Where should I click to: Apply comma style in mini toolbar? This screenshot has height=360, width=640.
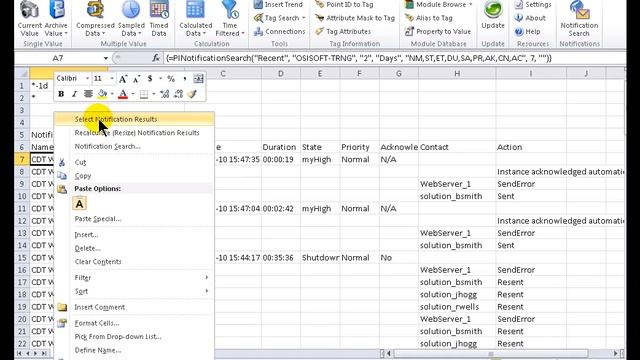184,79
